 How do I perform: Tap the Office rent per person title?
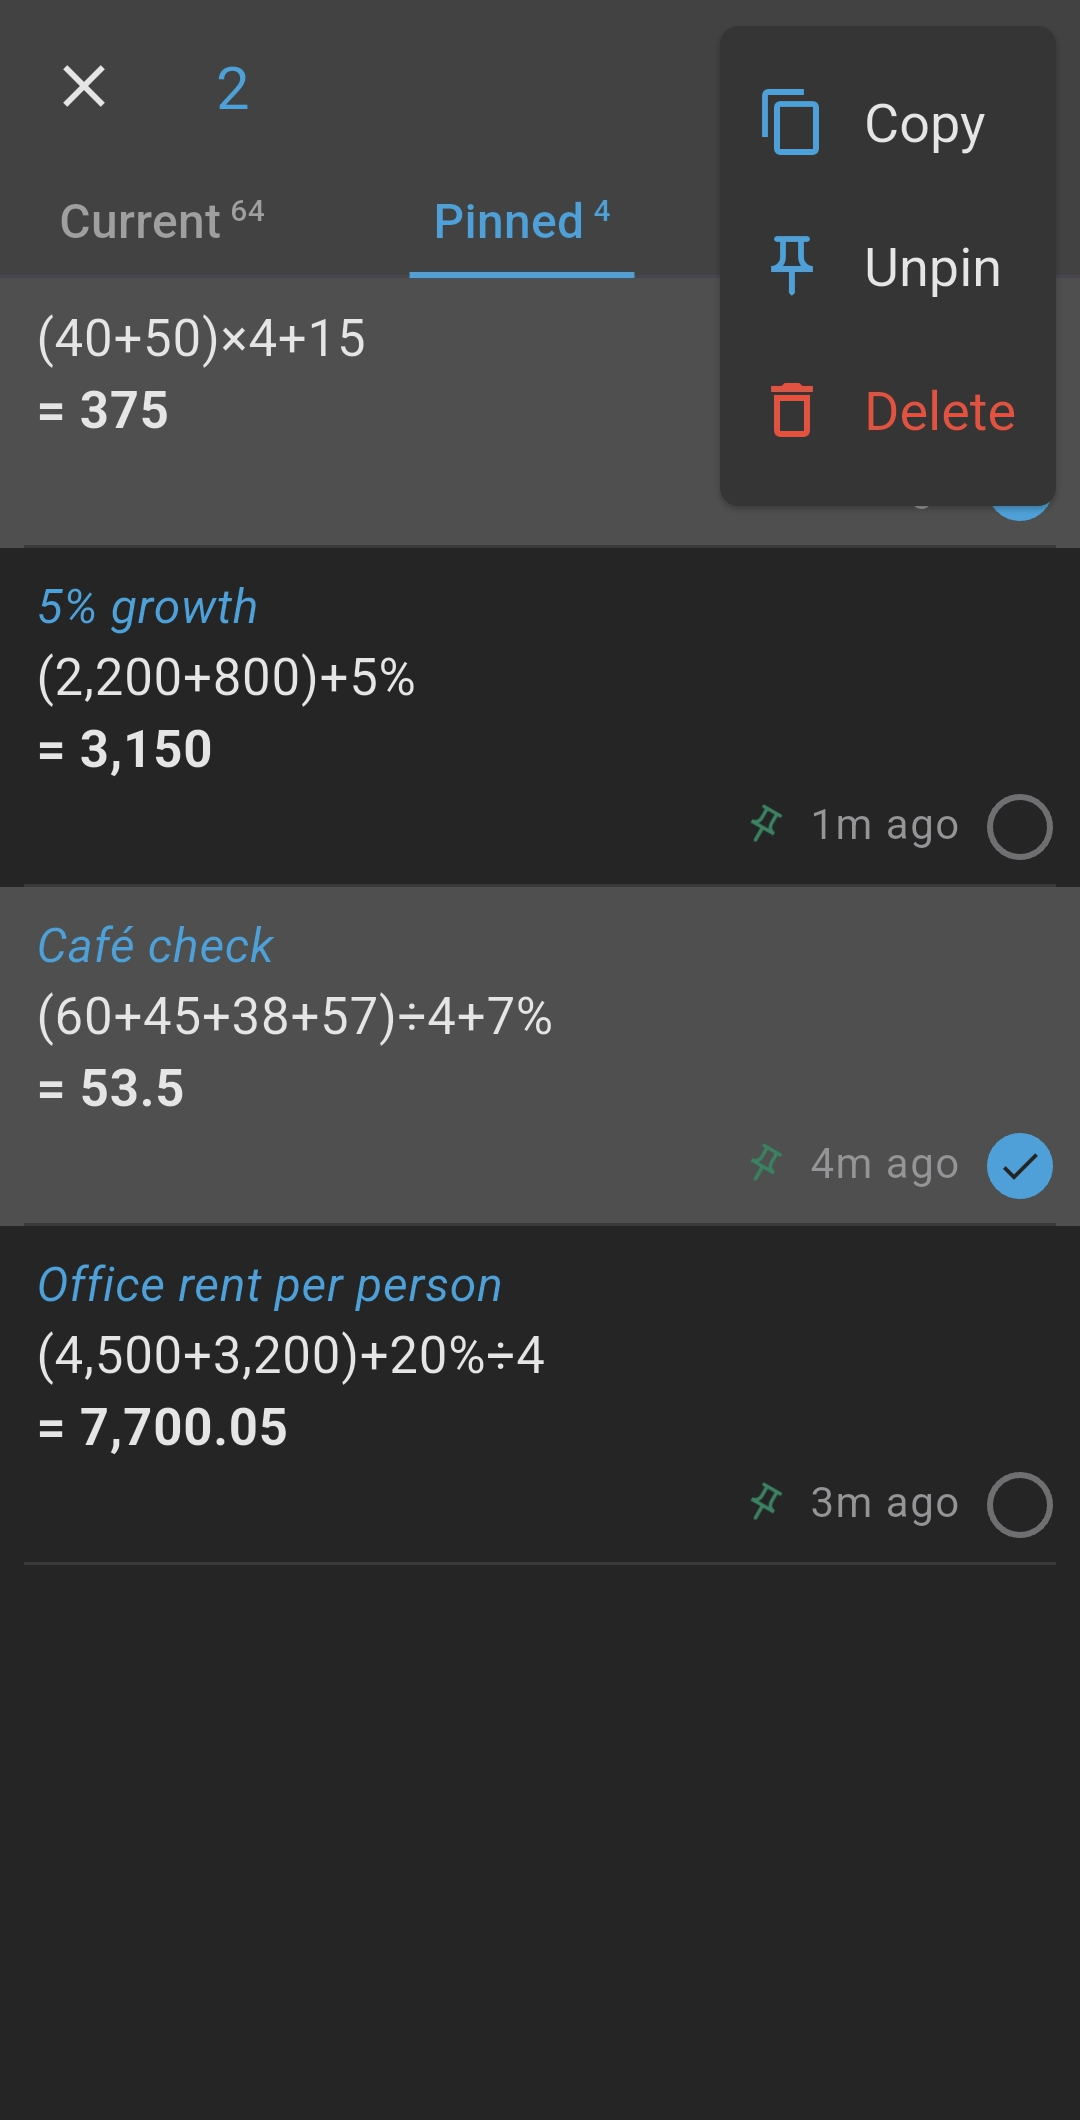270,1285
